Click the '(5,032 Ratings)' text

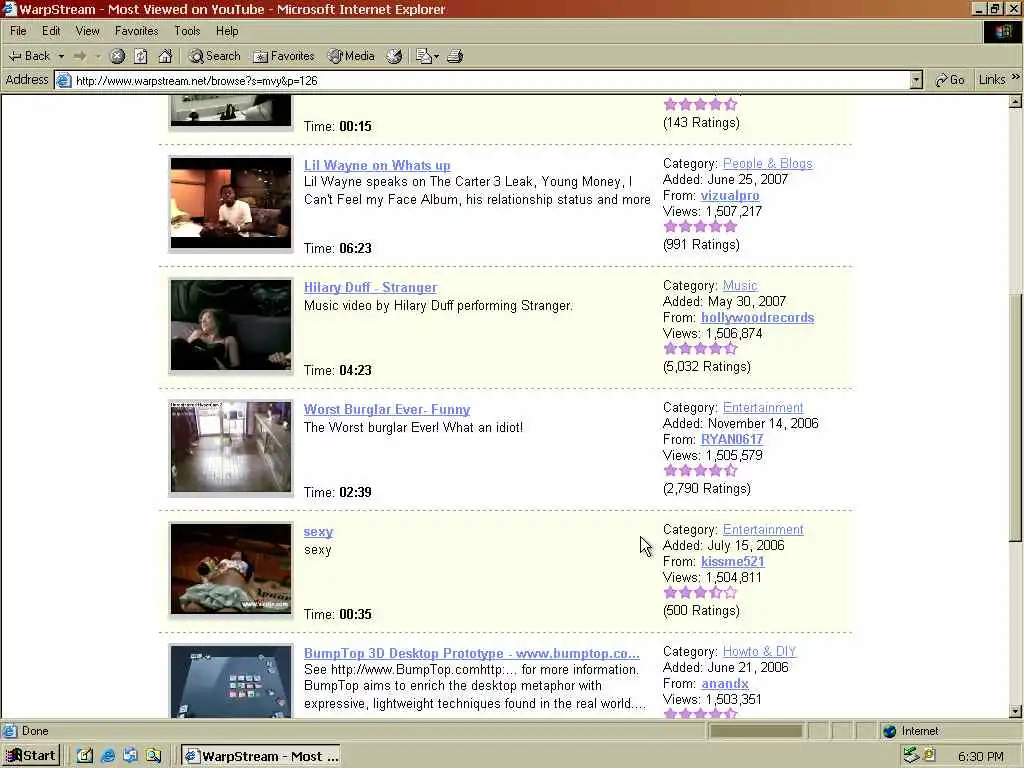(707, 366)
